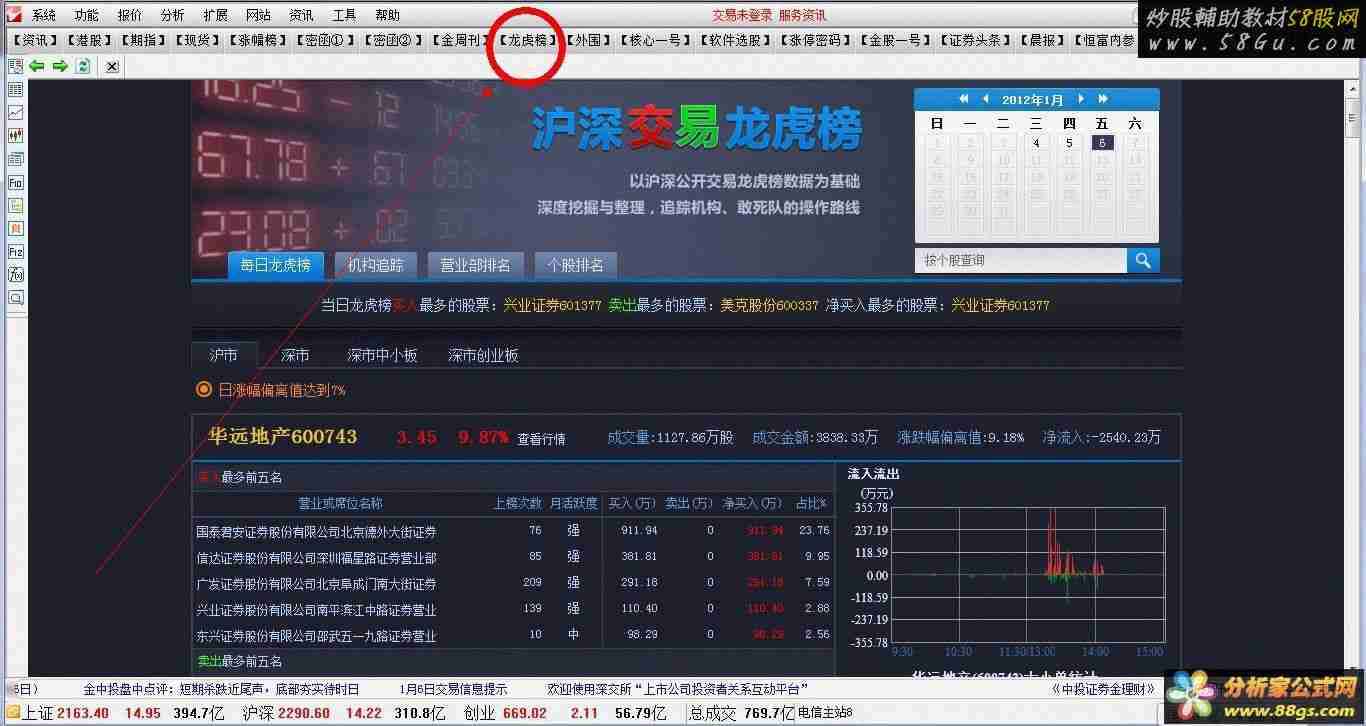
Task: Click the 华远地产600743 stock title
Action: tap(282, 437)
